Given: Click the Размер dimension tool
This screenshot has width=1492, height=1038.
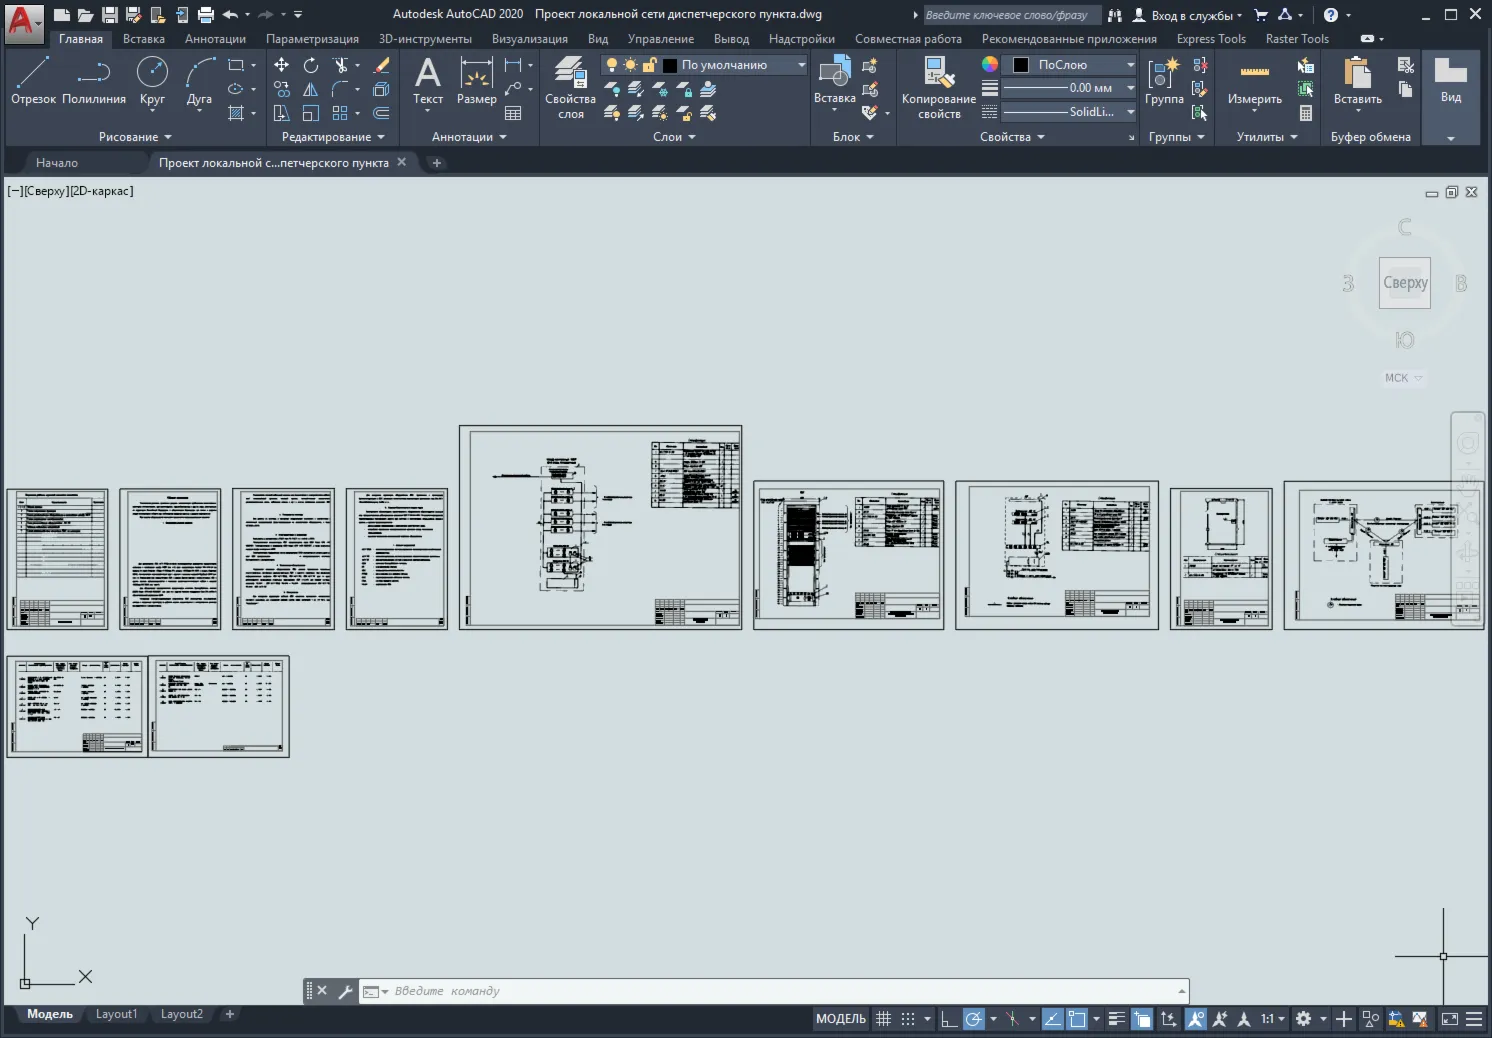Looking at the screenshot, I should pos(476,80).
